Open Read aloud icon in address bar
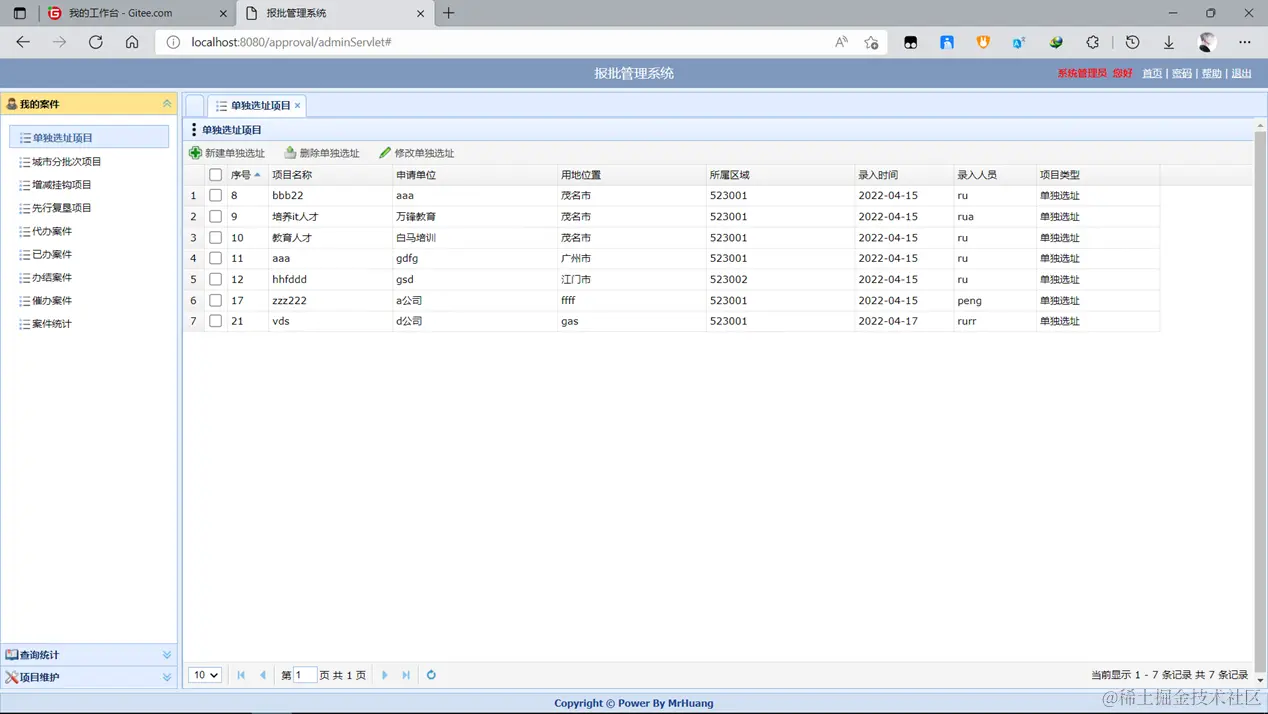1268x714 pixels. [841, 42]
